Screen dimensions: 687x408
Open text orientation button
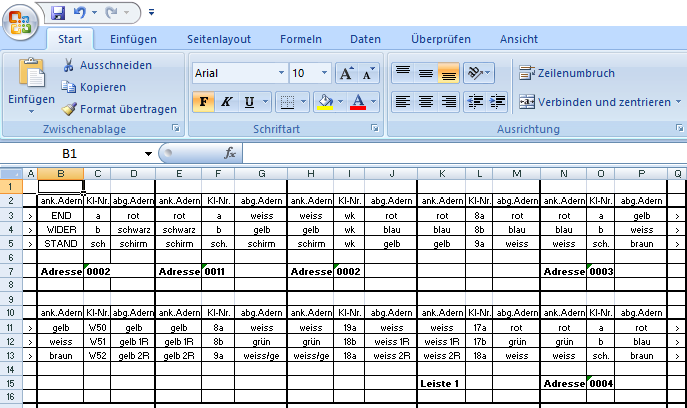[478, 73]
